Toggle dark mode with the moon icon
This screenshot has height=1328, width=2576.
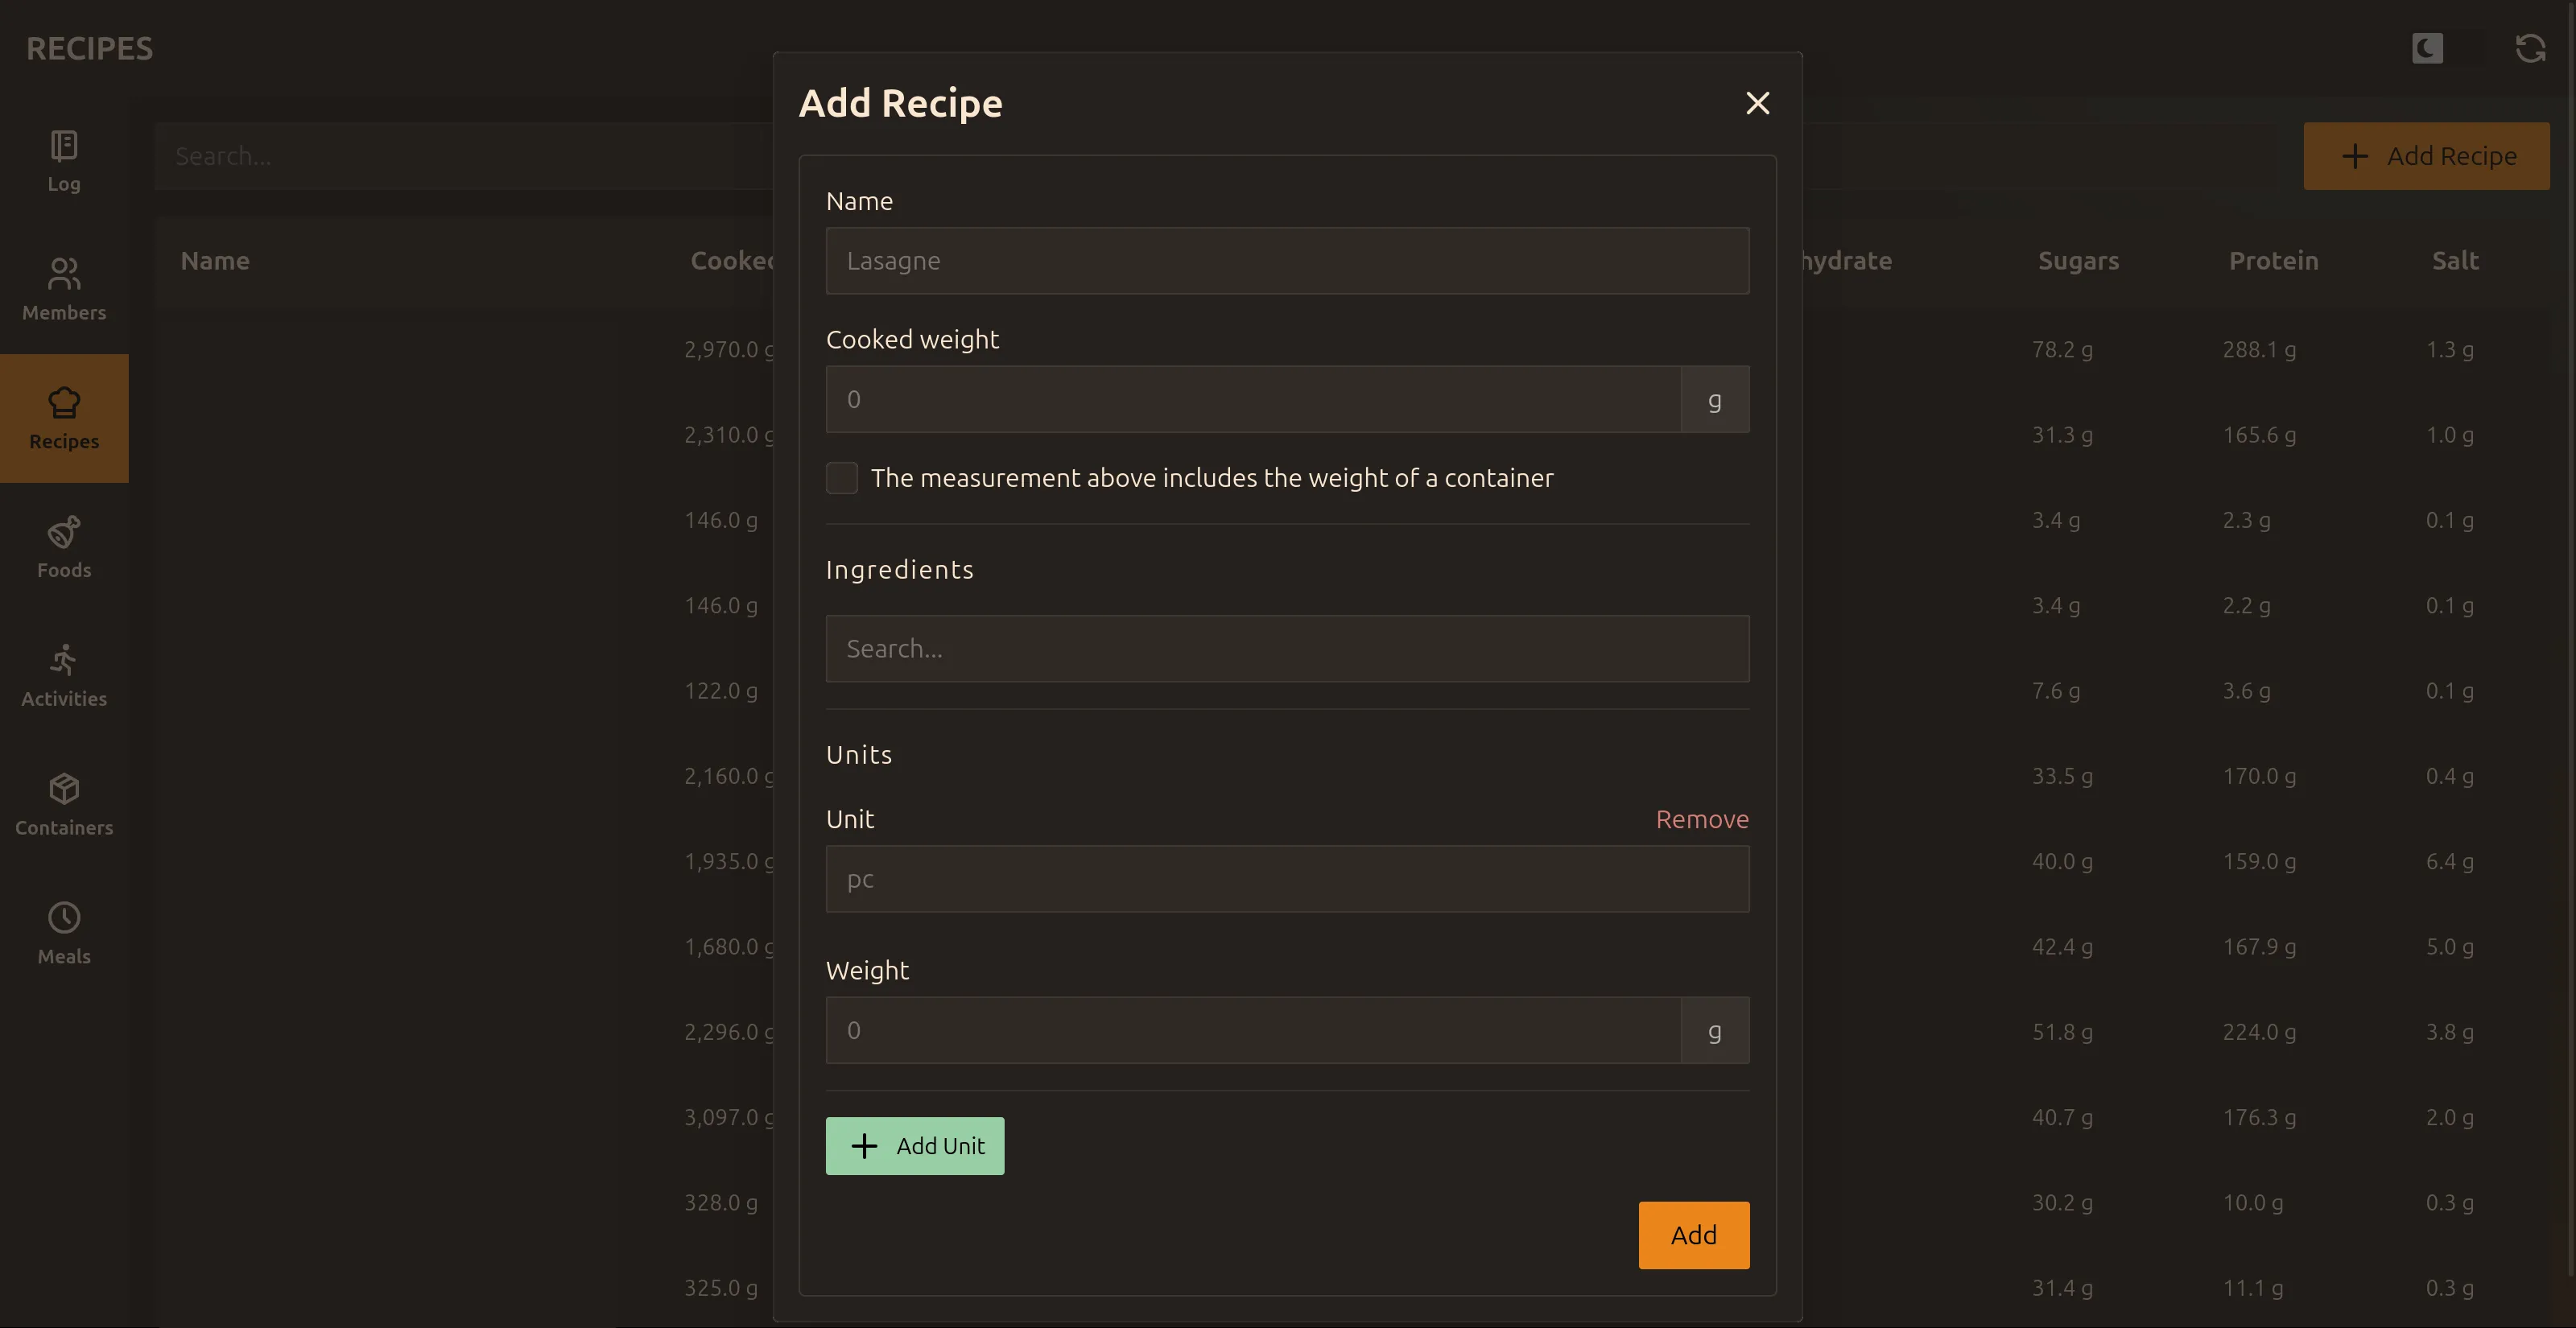2427,47
